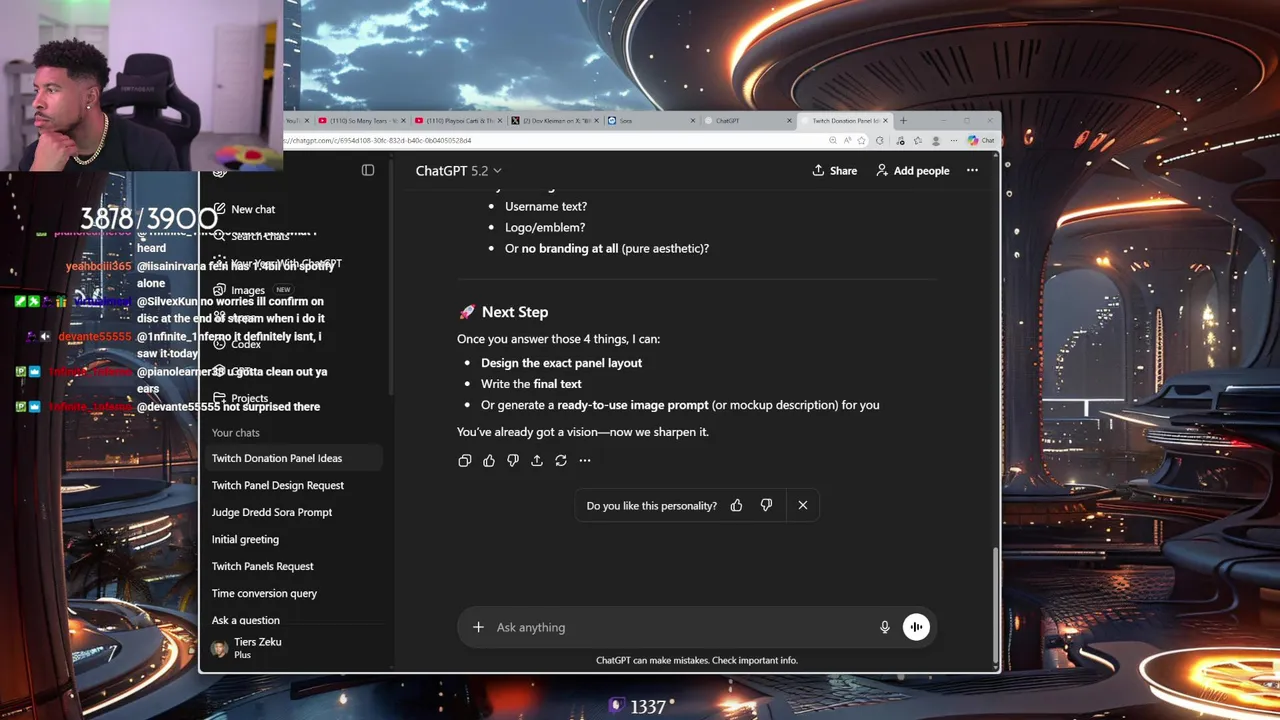
Task: Switch to the Playboi Carti YouTube tab
Action: pyautogui.click(x=457, y=121)
